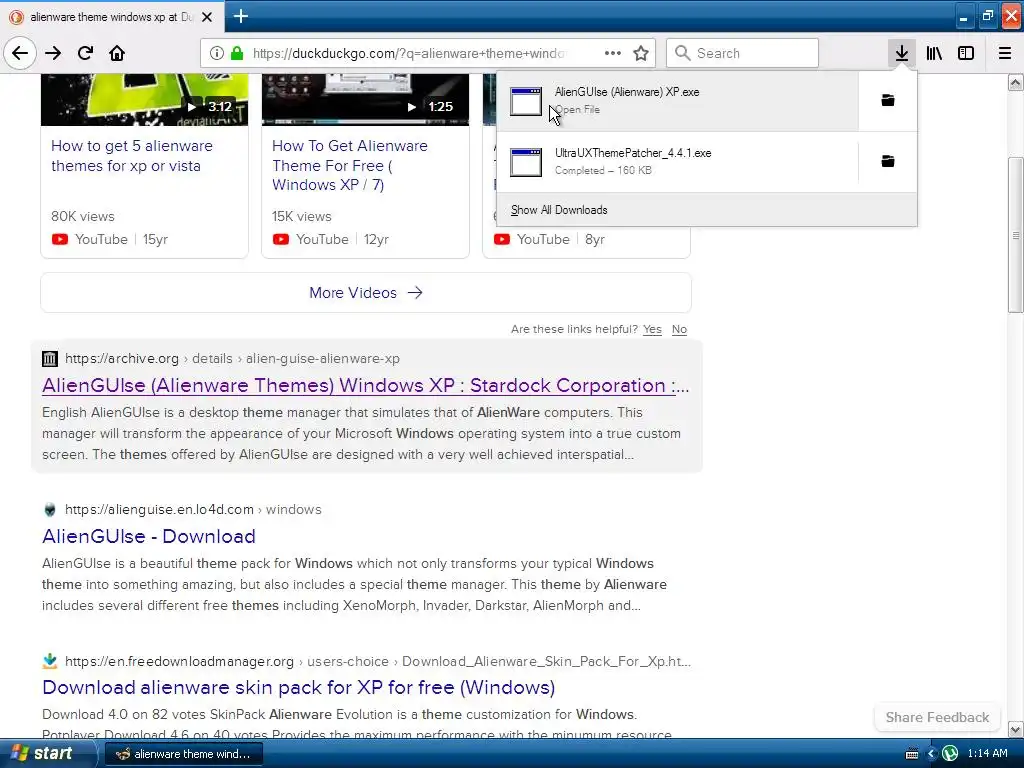Image resolution: width=1024 pixels, height=768 pixels.
Task: Click YouTube icon under the 8yr video
Action: [x=502, y=239]
